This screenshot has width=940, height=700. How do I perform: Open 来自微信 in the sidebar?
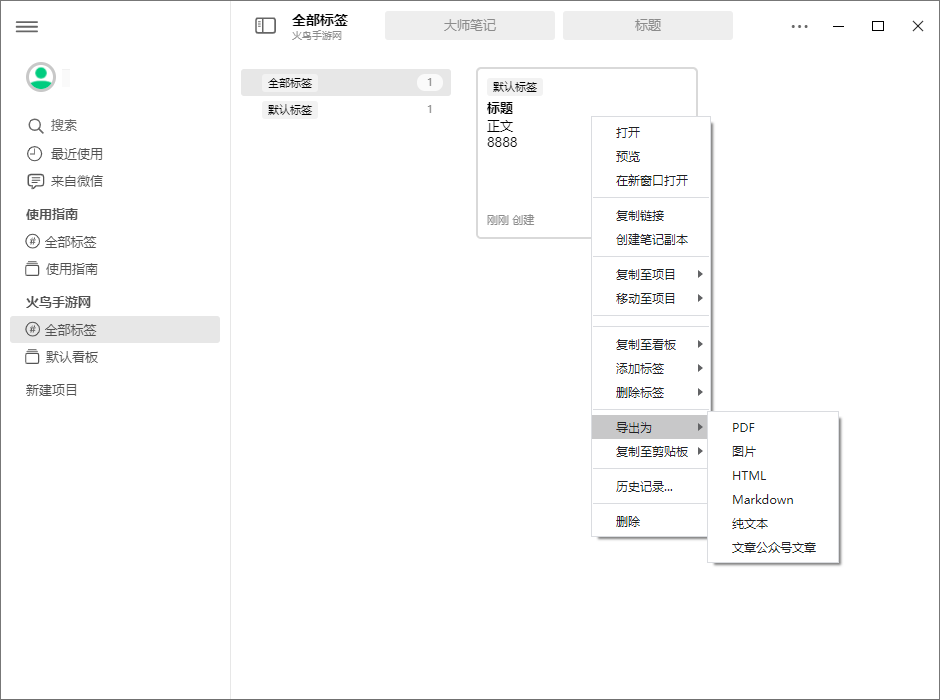point(77,181)
